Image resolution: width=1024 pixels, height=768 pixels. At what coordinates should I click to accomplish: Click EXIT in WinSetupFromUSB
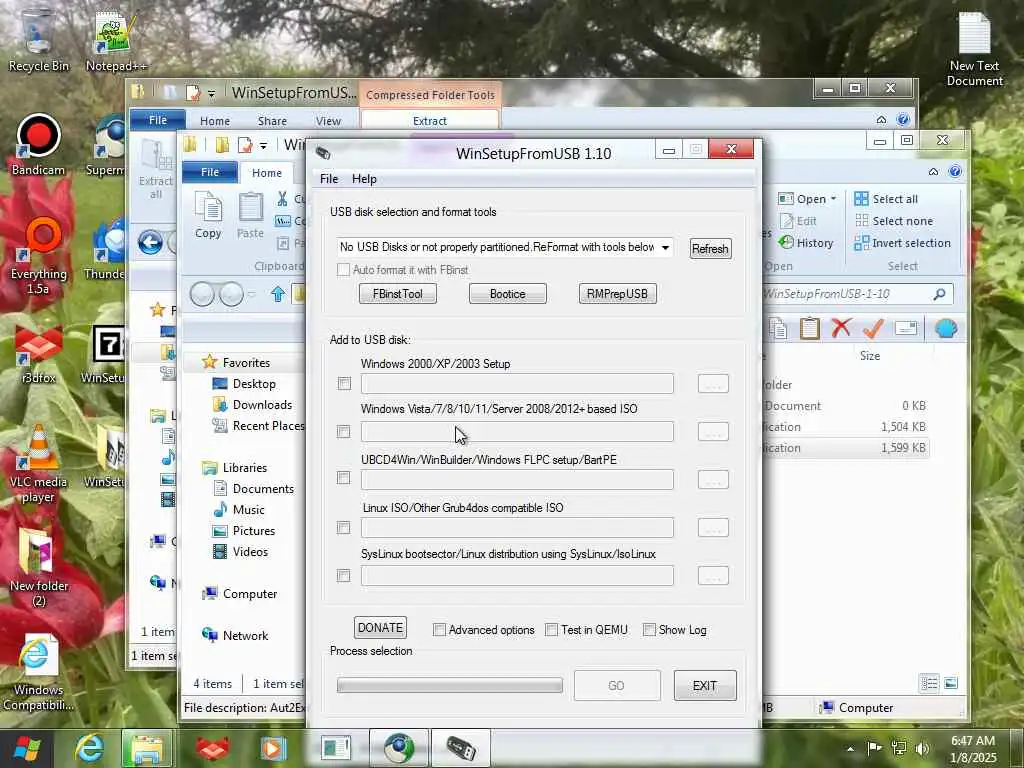point(705,686)
